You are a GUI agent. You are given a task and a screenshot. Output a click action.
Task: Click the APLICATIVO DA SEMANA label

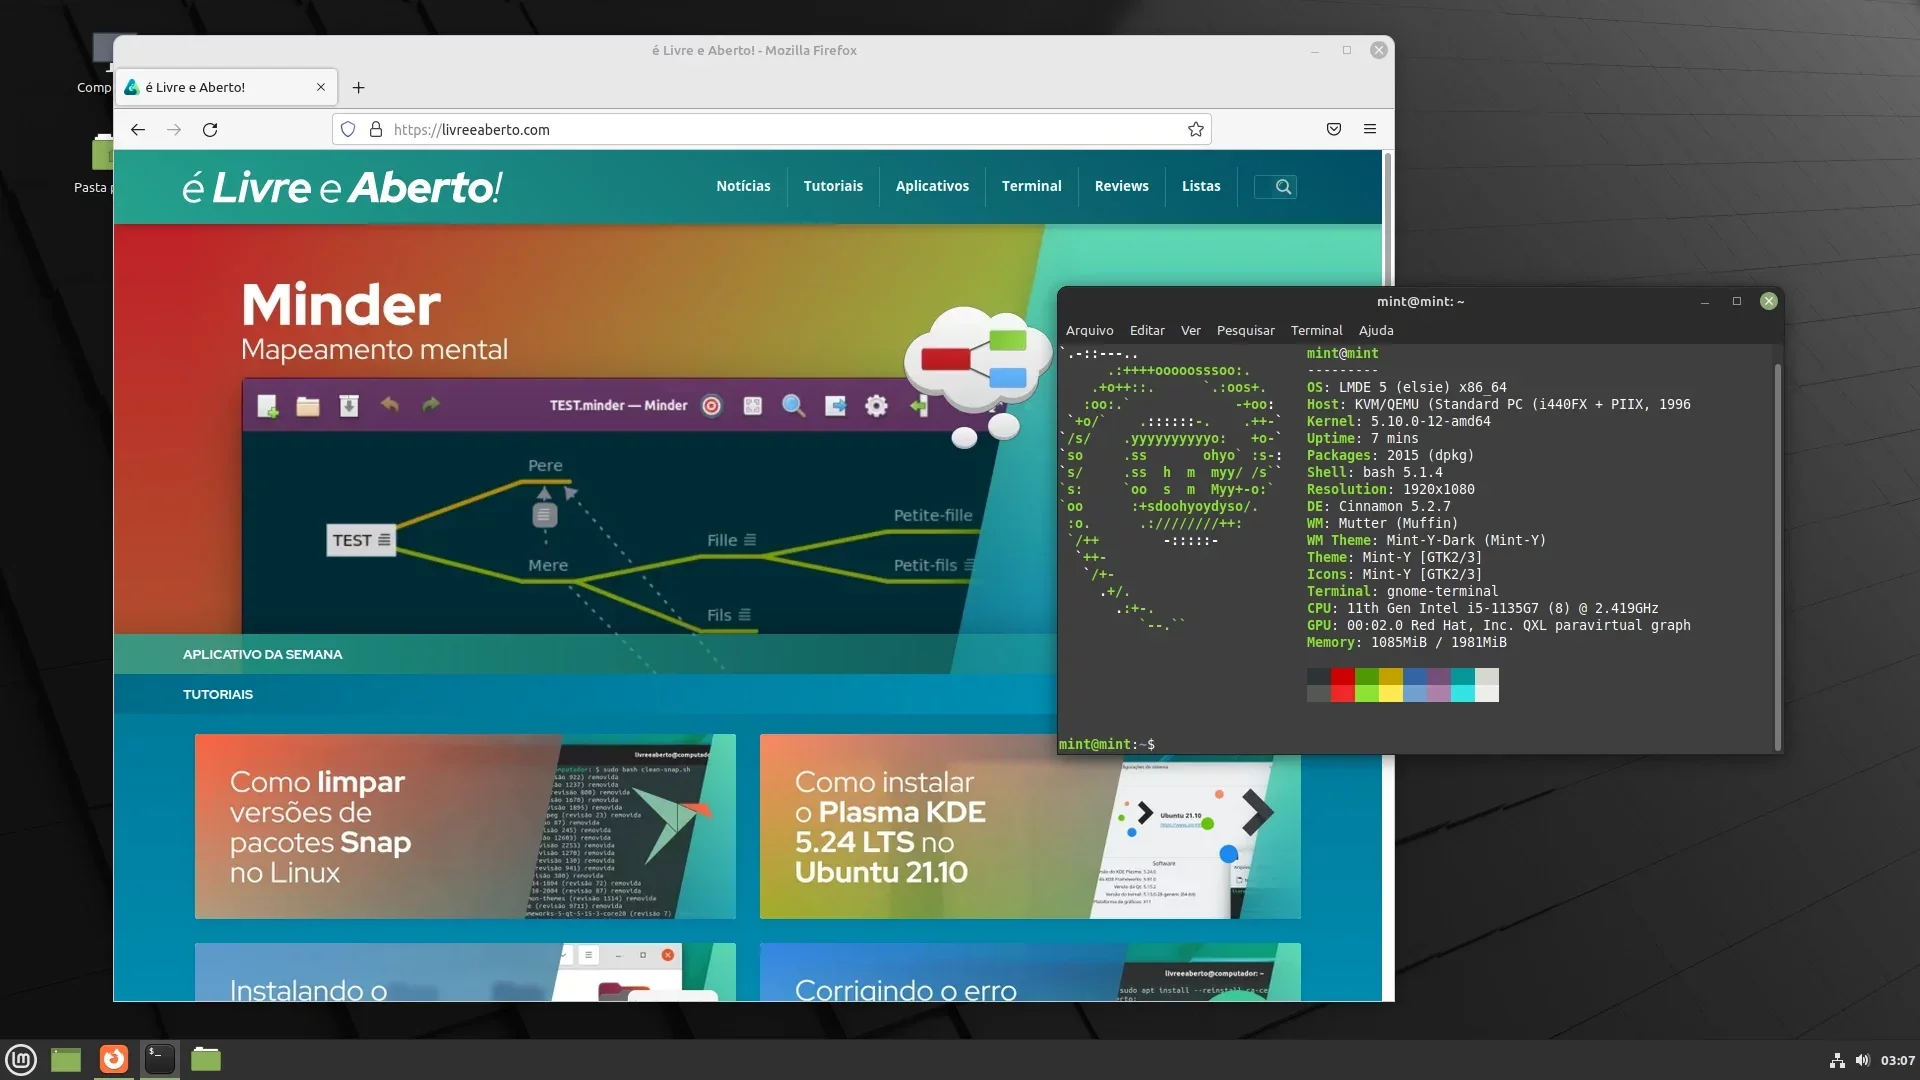pyautogui.click(x=262, y=655)
